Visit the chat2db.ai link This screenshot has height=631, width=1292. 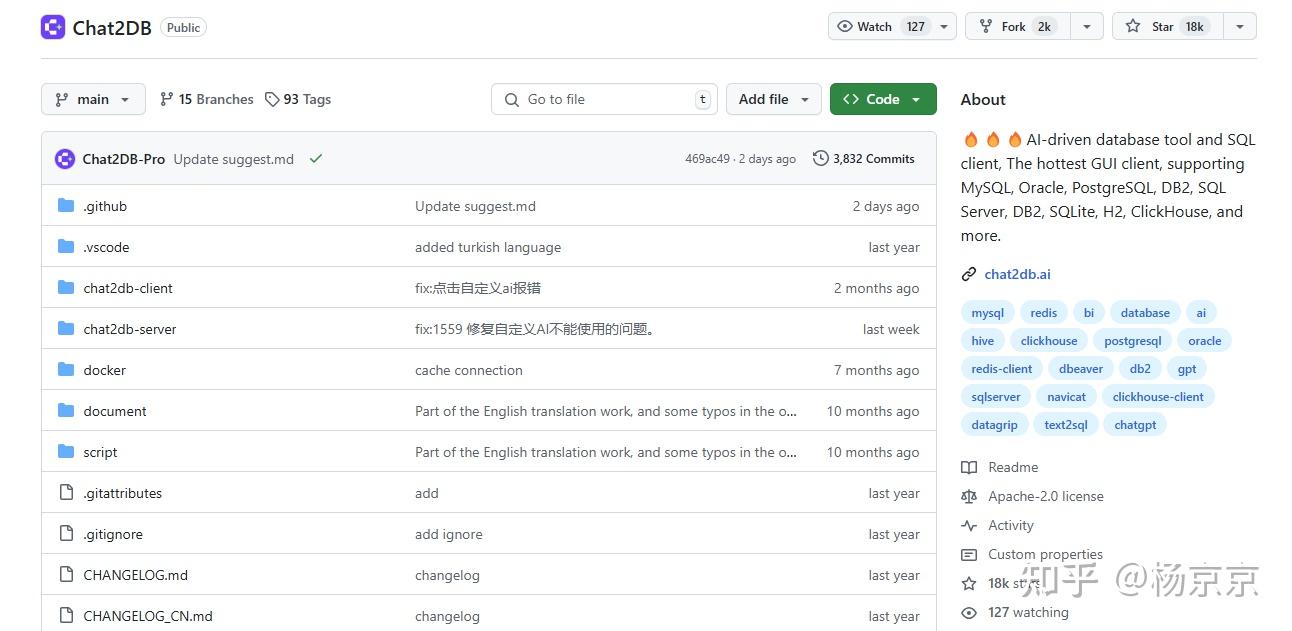click(1017, 274)
